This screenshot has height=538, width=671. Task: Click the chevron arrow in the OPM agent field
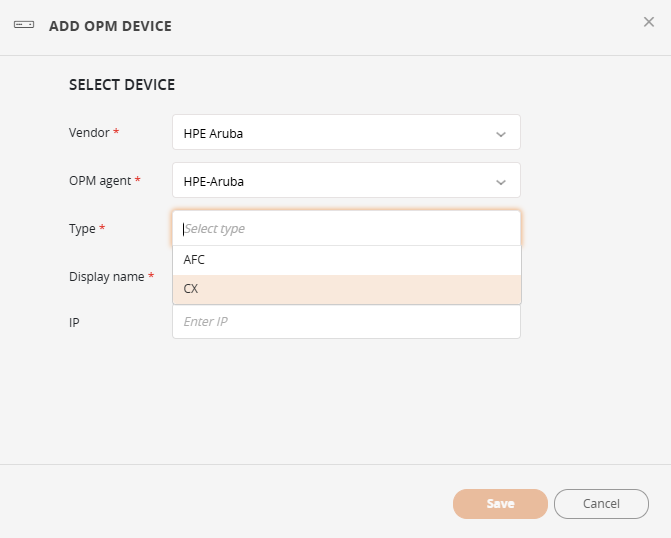pos(501,182)
